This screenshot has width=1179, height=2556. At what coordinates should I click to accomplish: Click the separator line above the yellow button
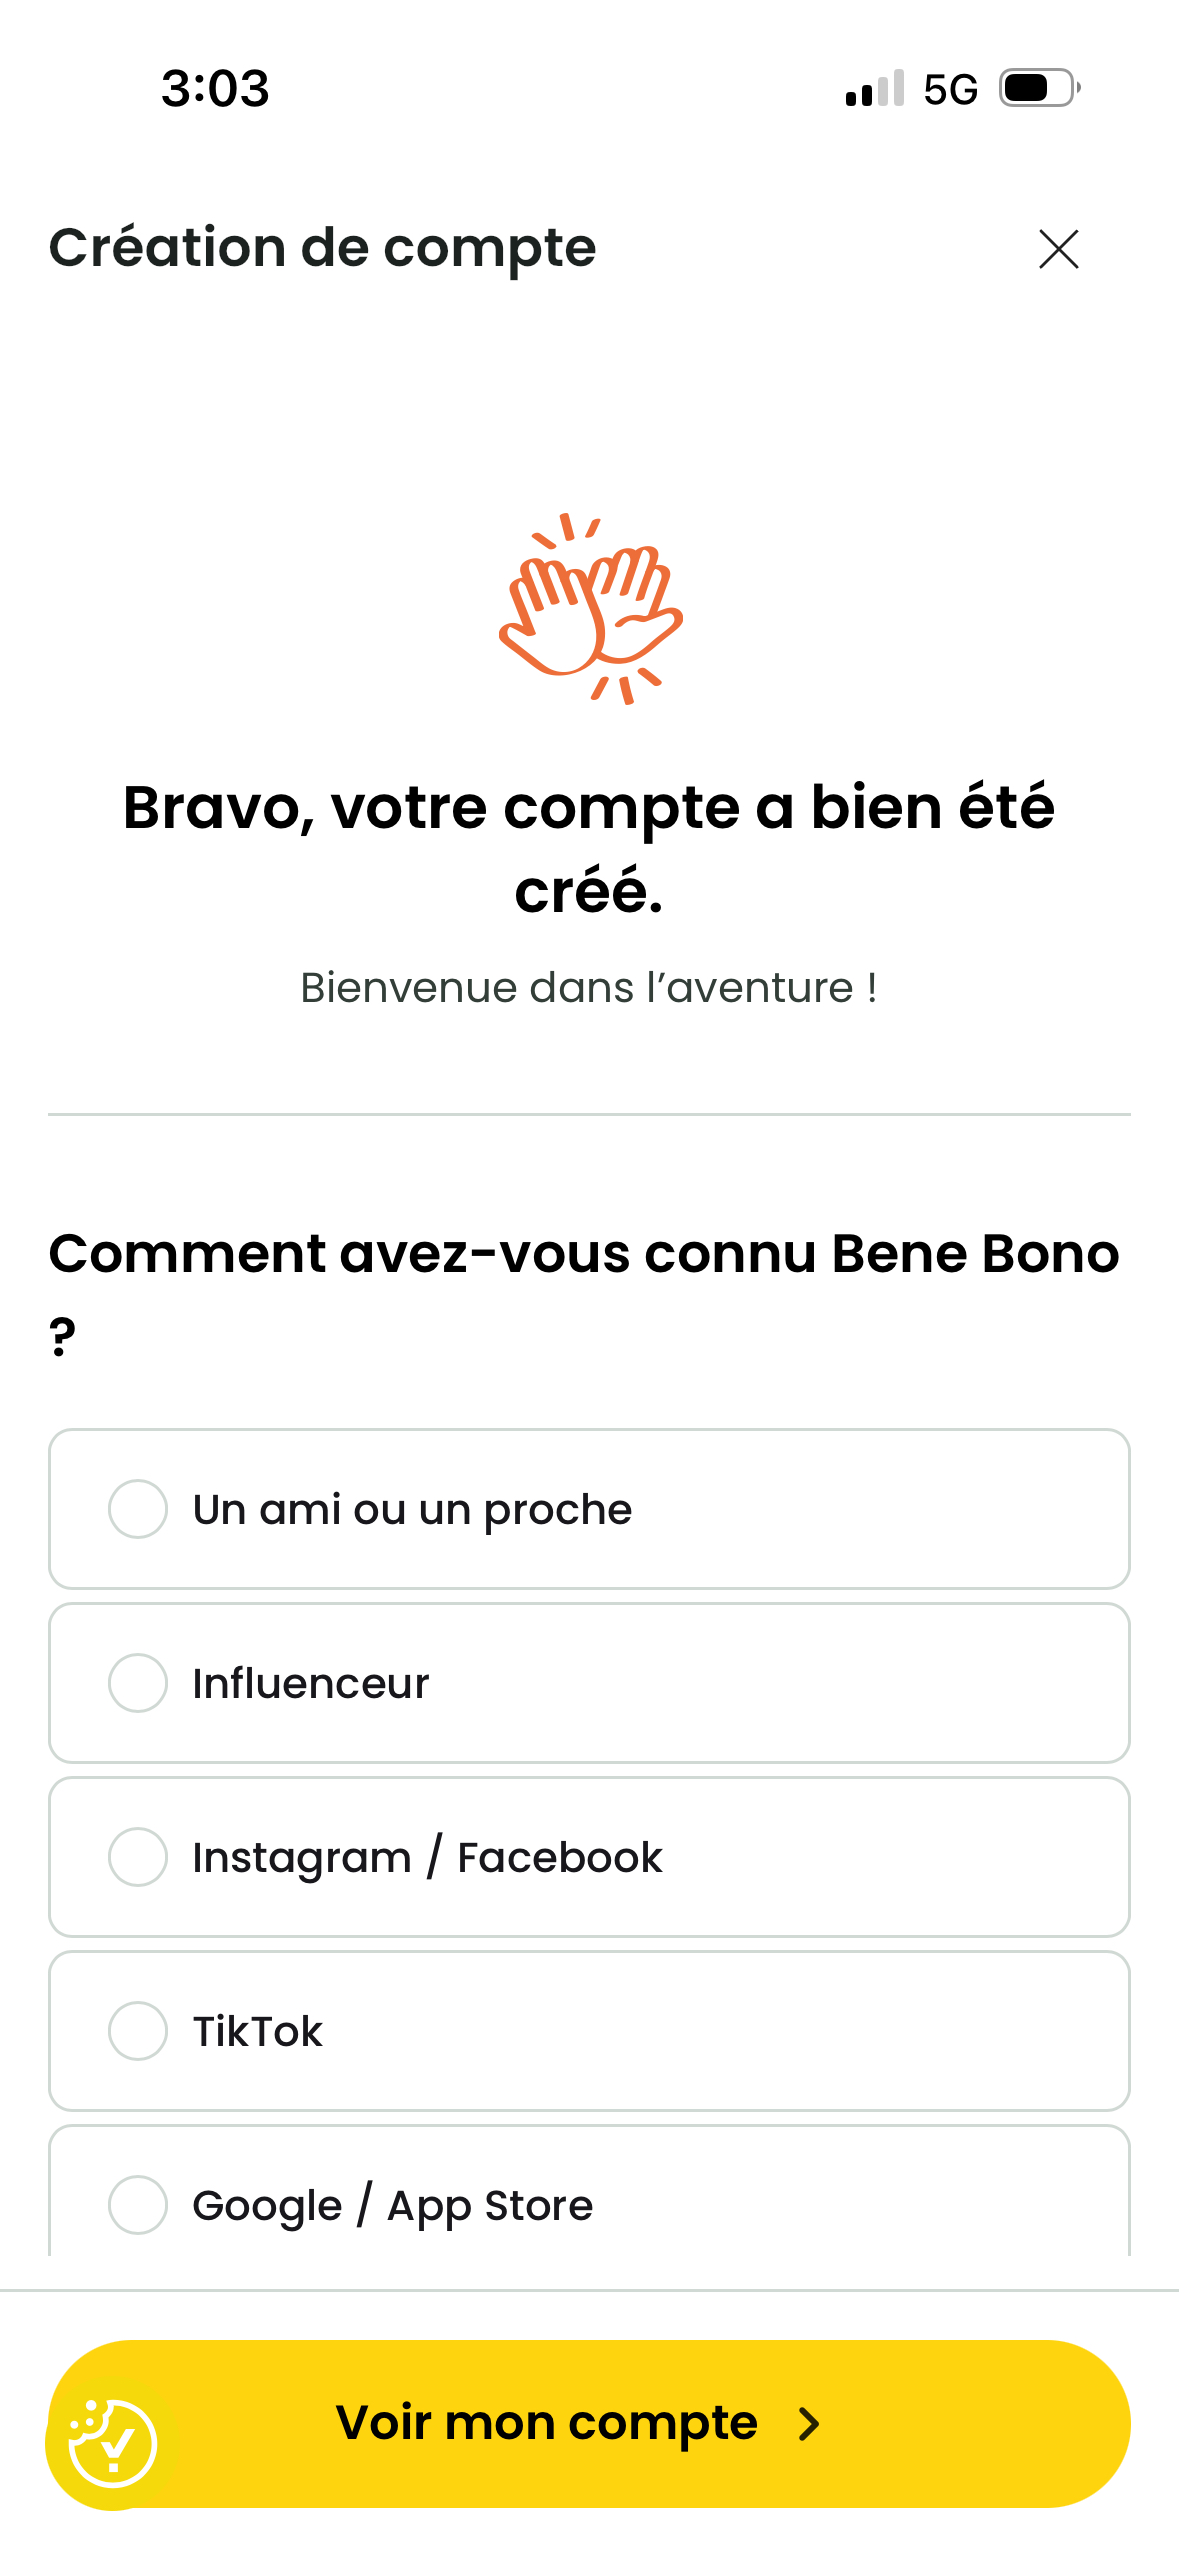(x=589, y=2290)
